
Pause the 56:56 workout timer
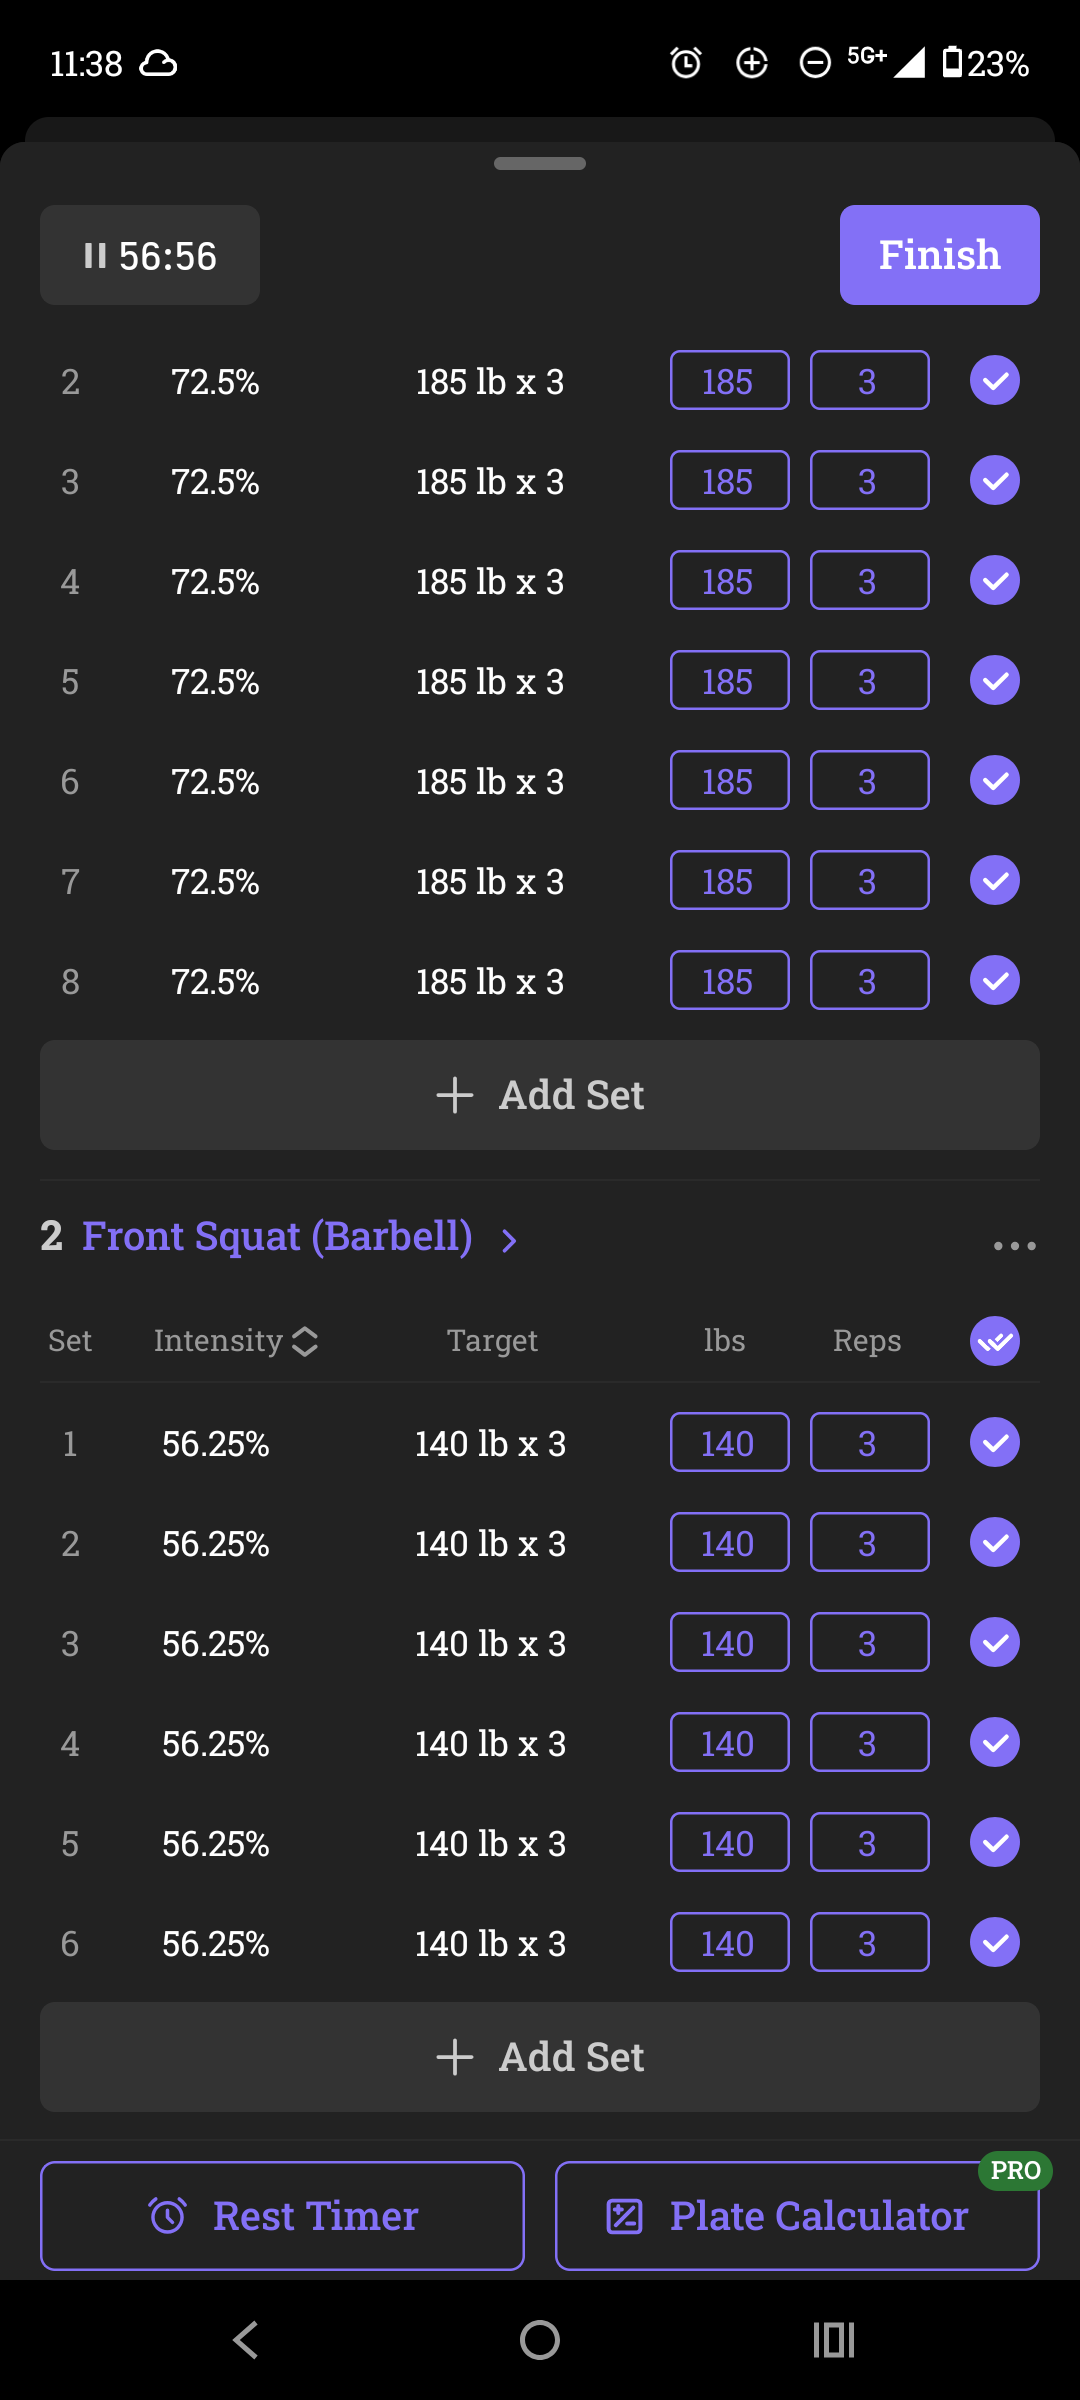pyautogui.click(x=150, y=255)
